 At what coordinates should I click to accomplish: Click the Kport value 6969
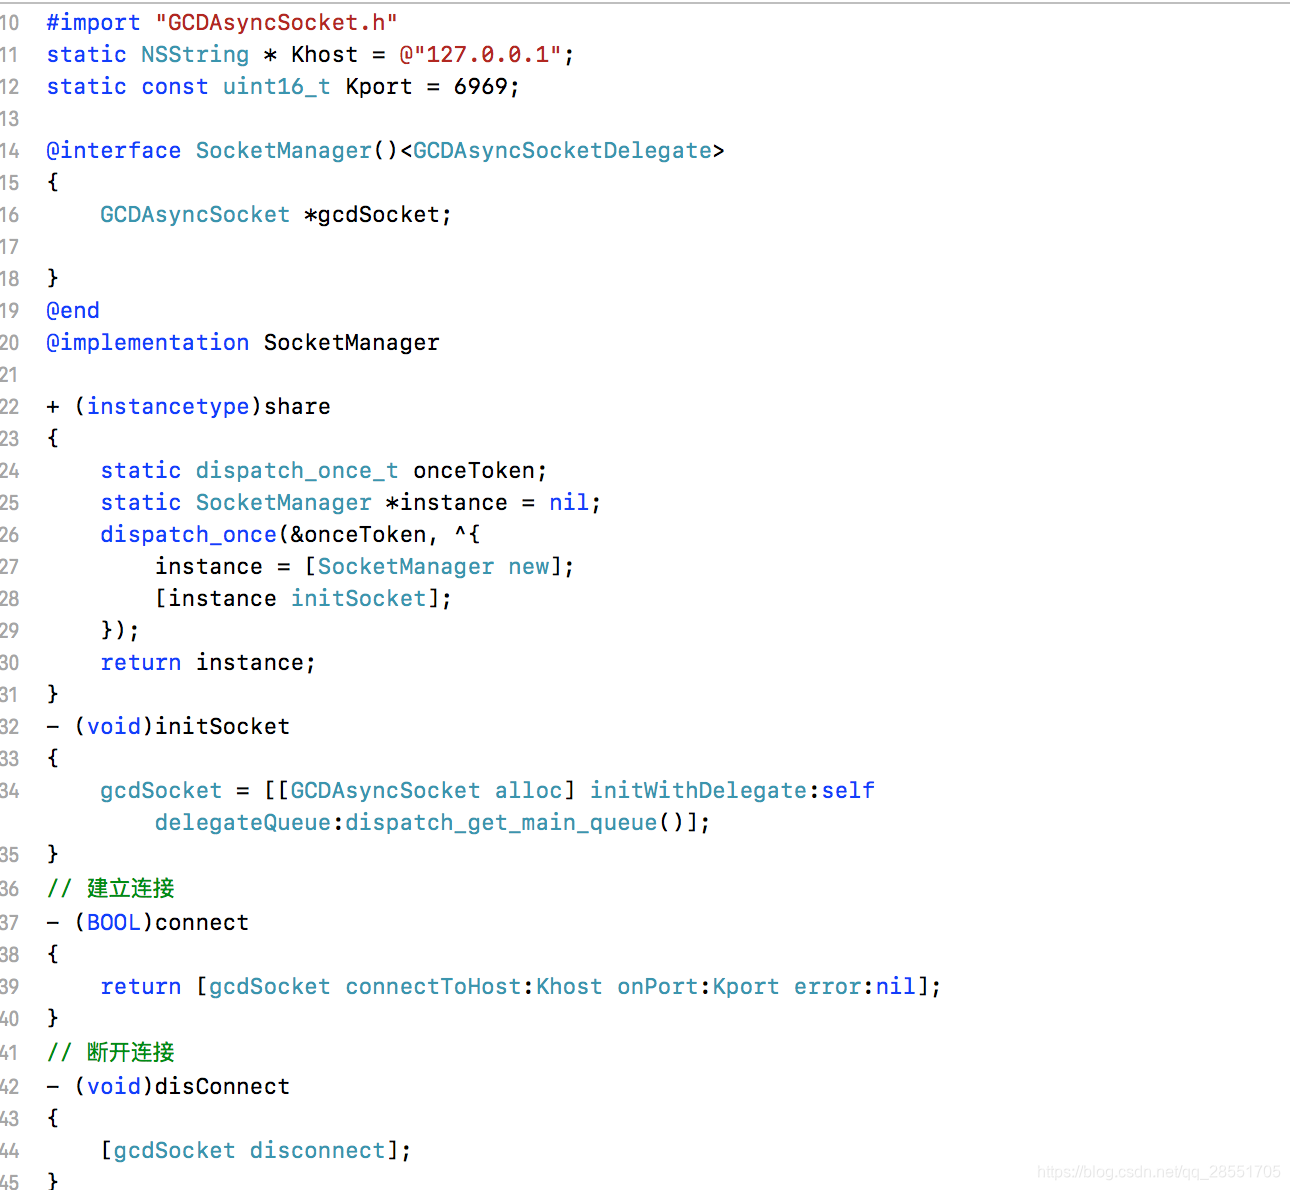481,86
